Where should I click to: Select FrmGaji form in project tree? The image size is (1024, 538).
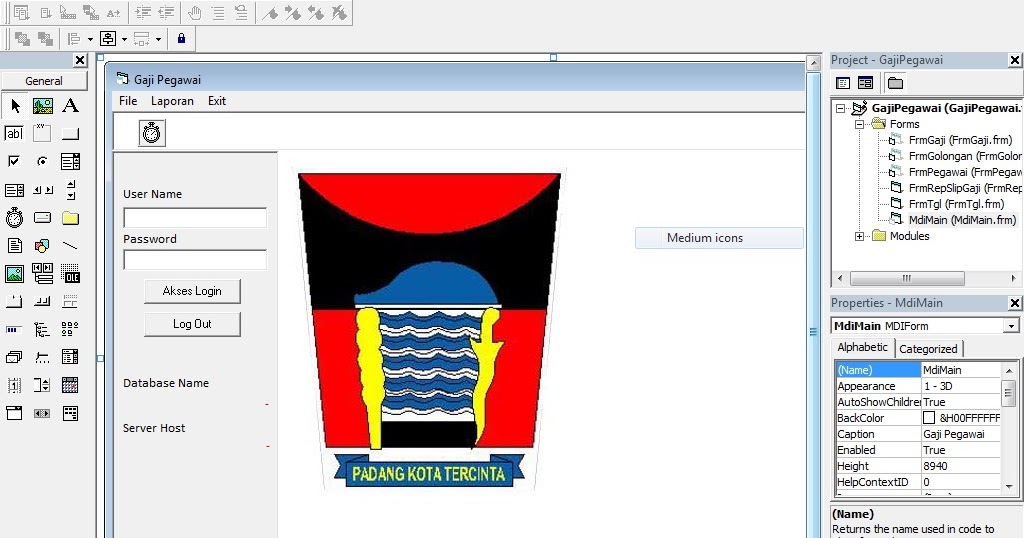[x=960, y=140]
